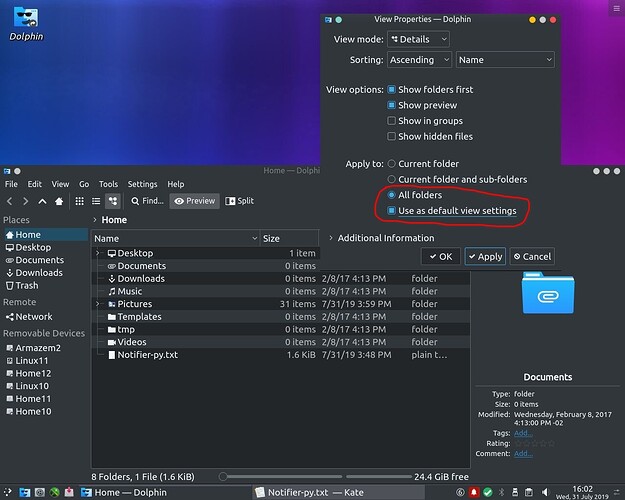Switch to Compact view mode icon

tap(96, 201)
